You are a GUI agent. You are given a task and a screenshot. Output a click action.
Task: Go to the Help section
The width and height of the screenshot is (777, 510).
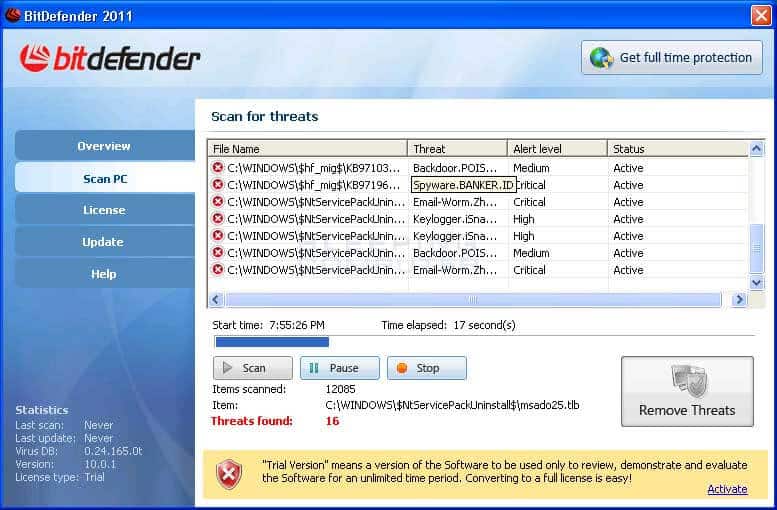click(x=104, y=274)
